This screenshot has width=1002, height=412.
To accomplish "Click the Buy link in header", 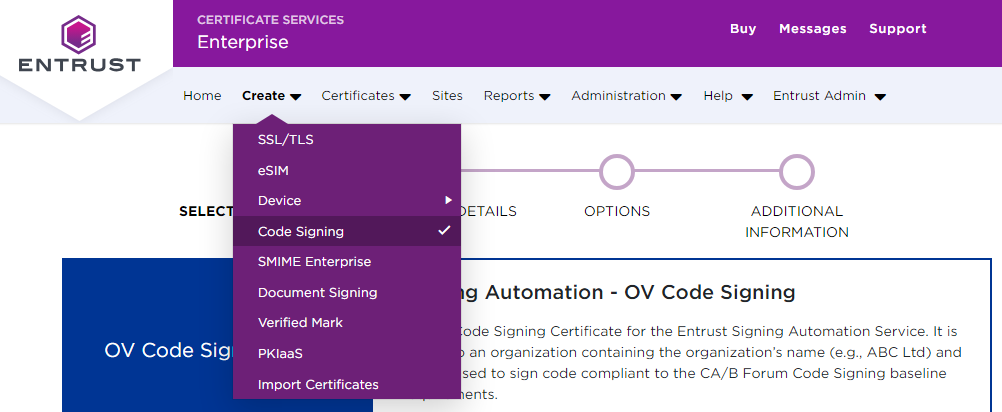I will point(743,29).
